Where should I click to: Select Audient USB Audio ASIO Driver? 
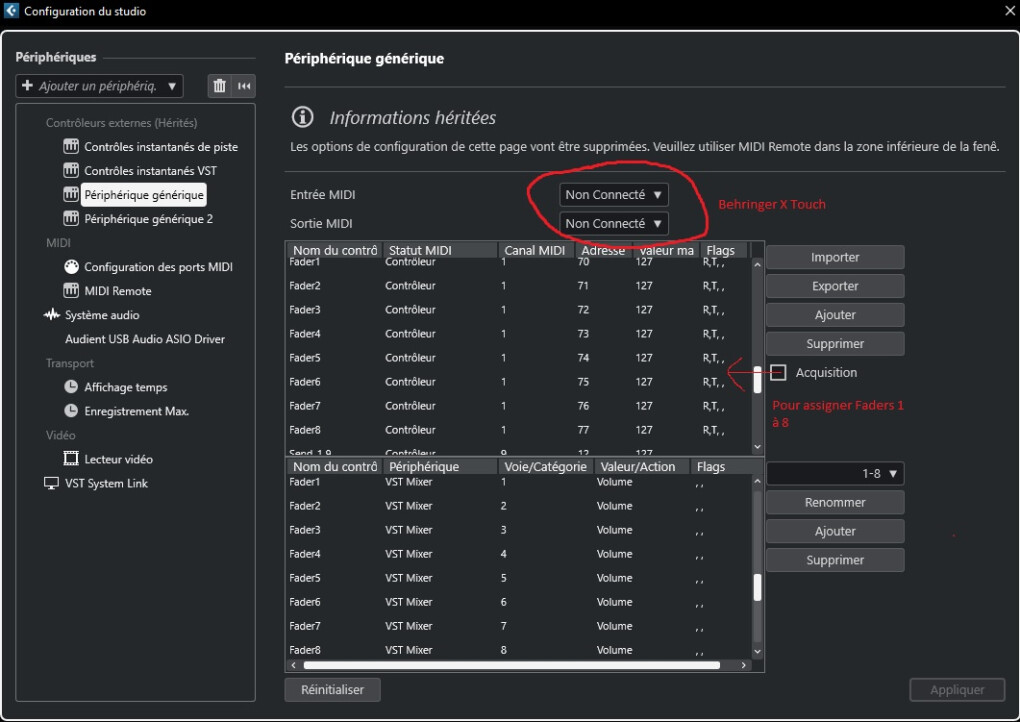145,339
